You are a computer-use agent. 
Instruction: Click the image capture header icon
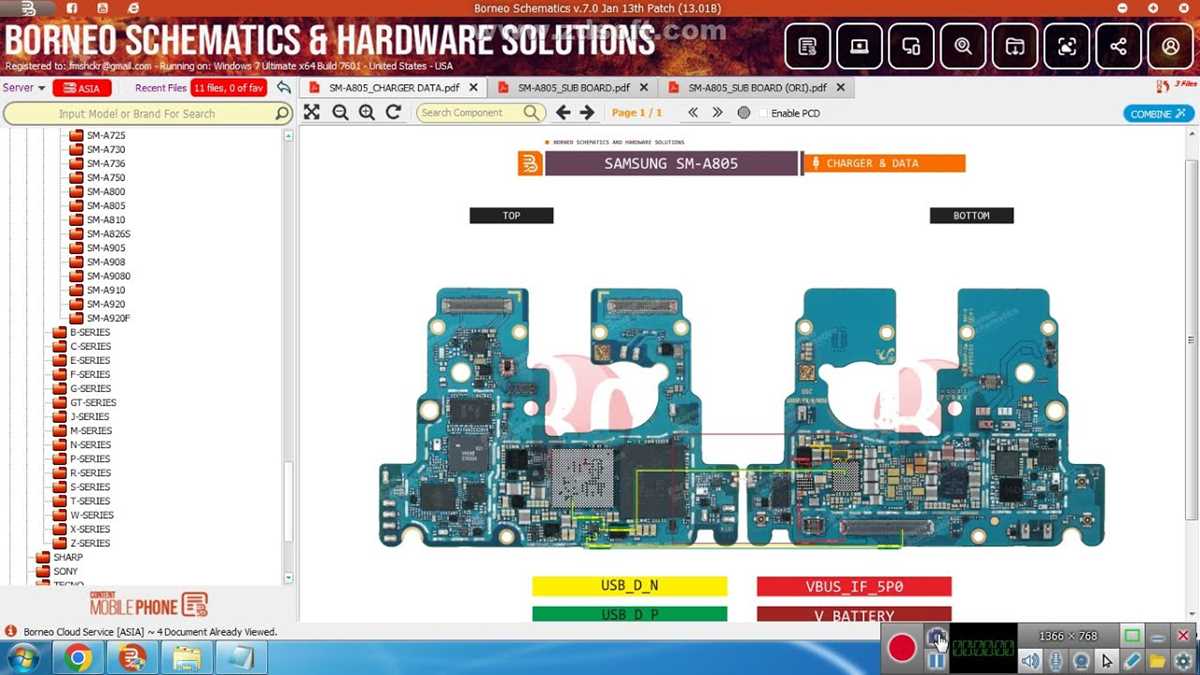tap(1067, 46)
